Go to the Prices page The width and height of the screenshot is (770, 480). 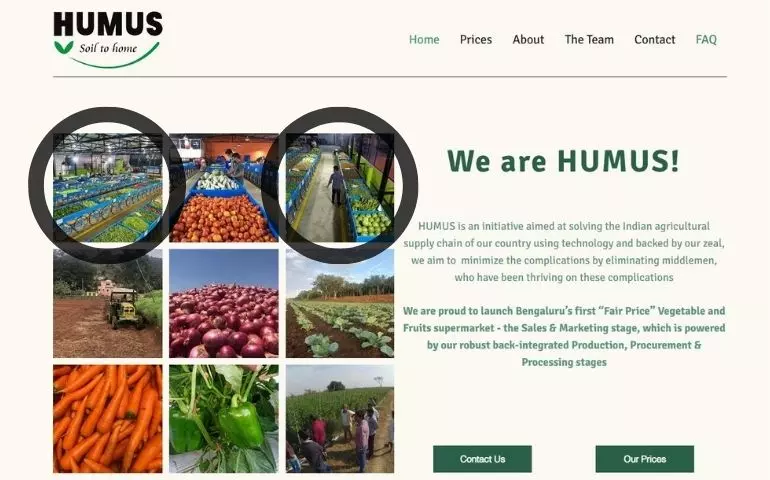pos(475,39)
